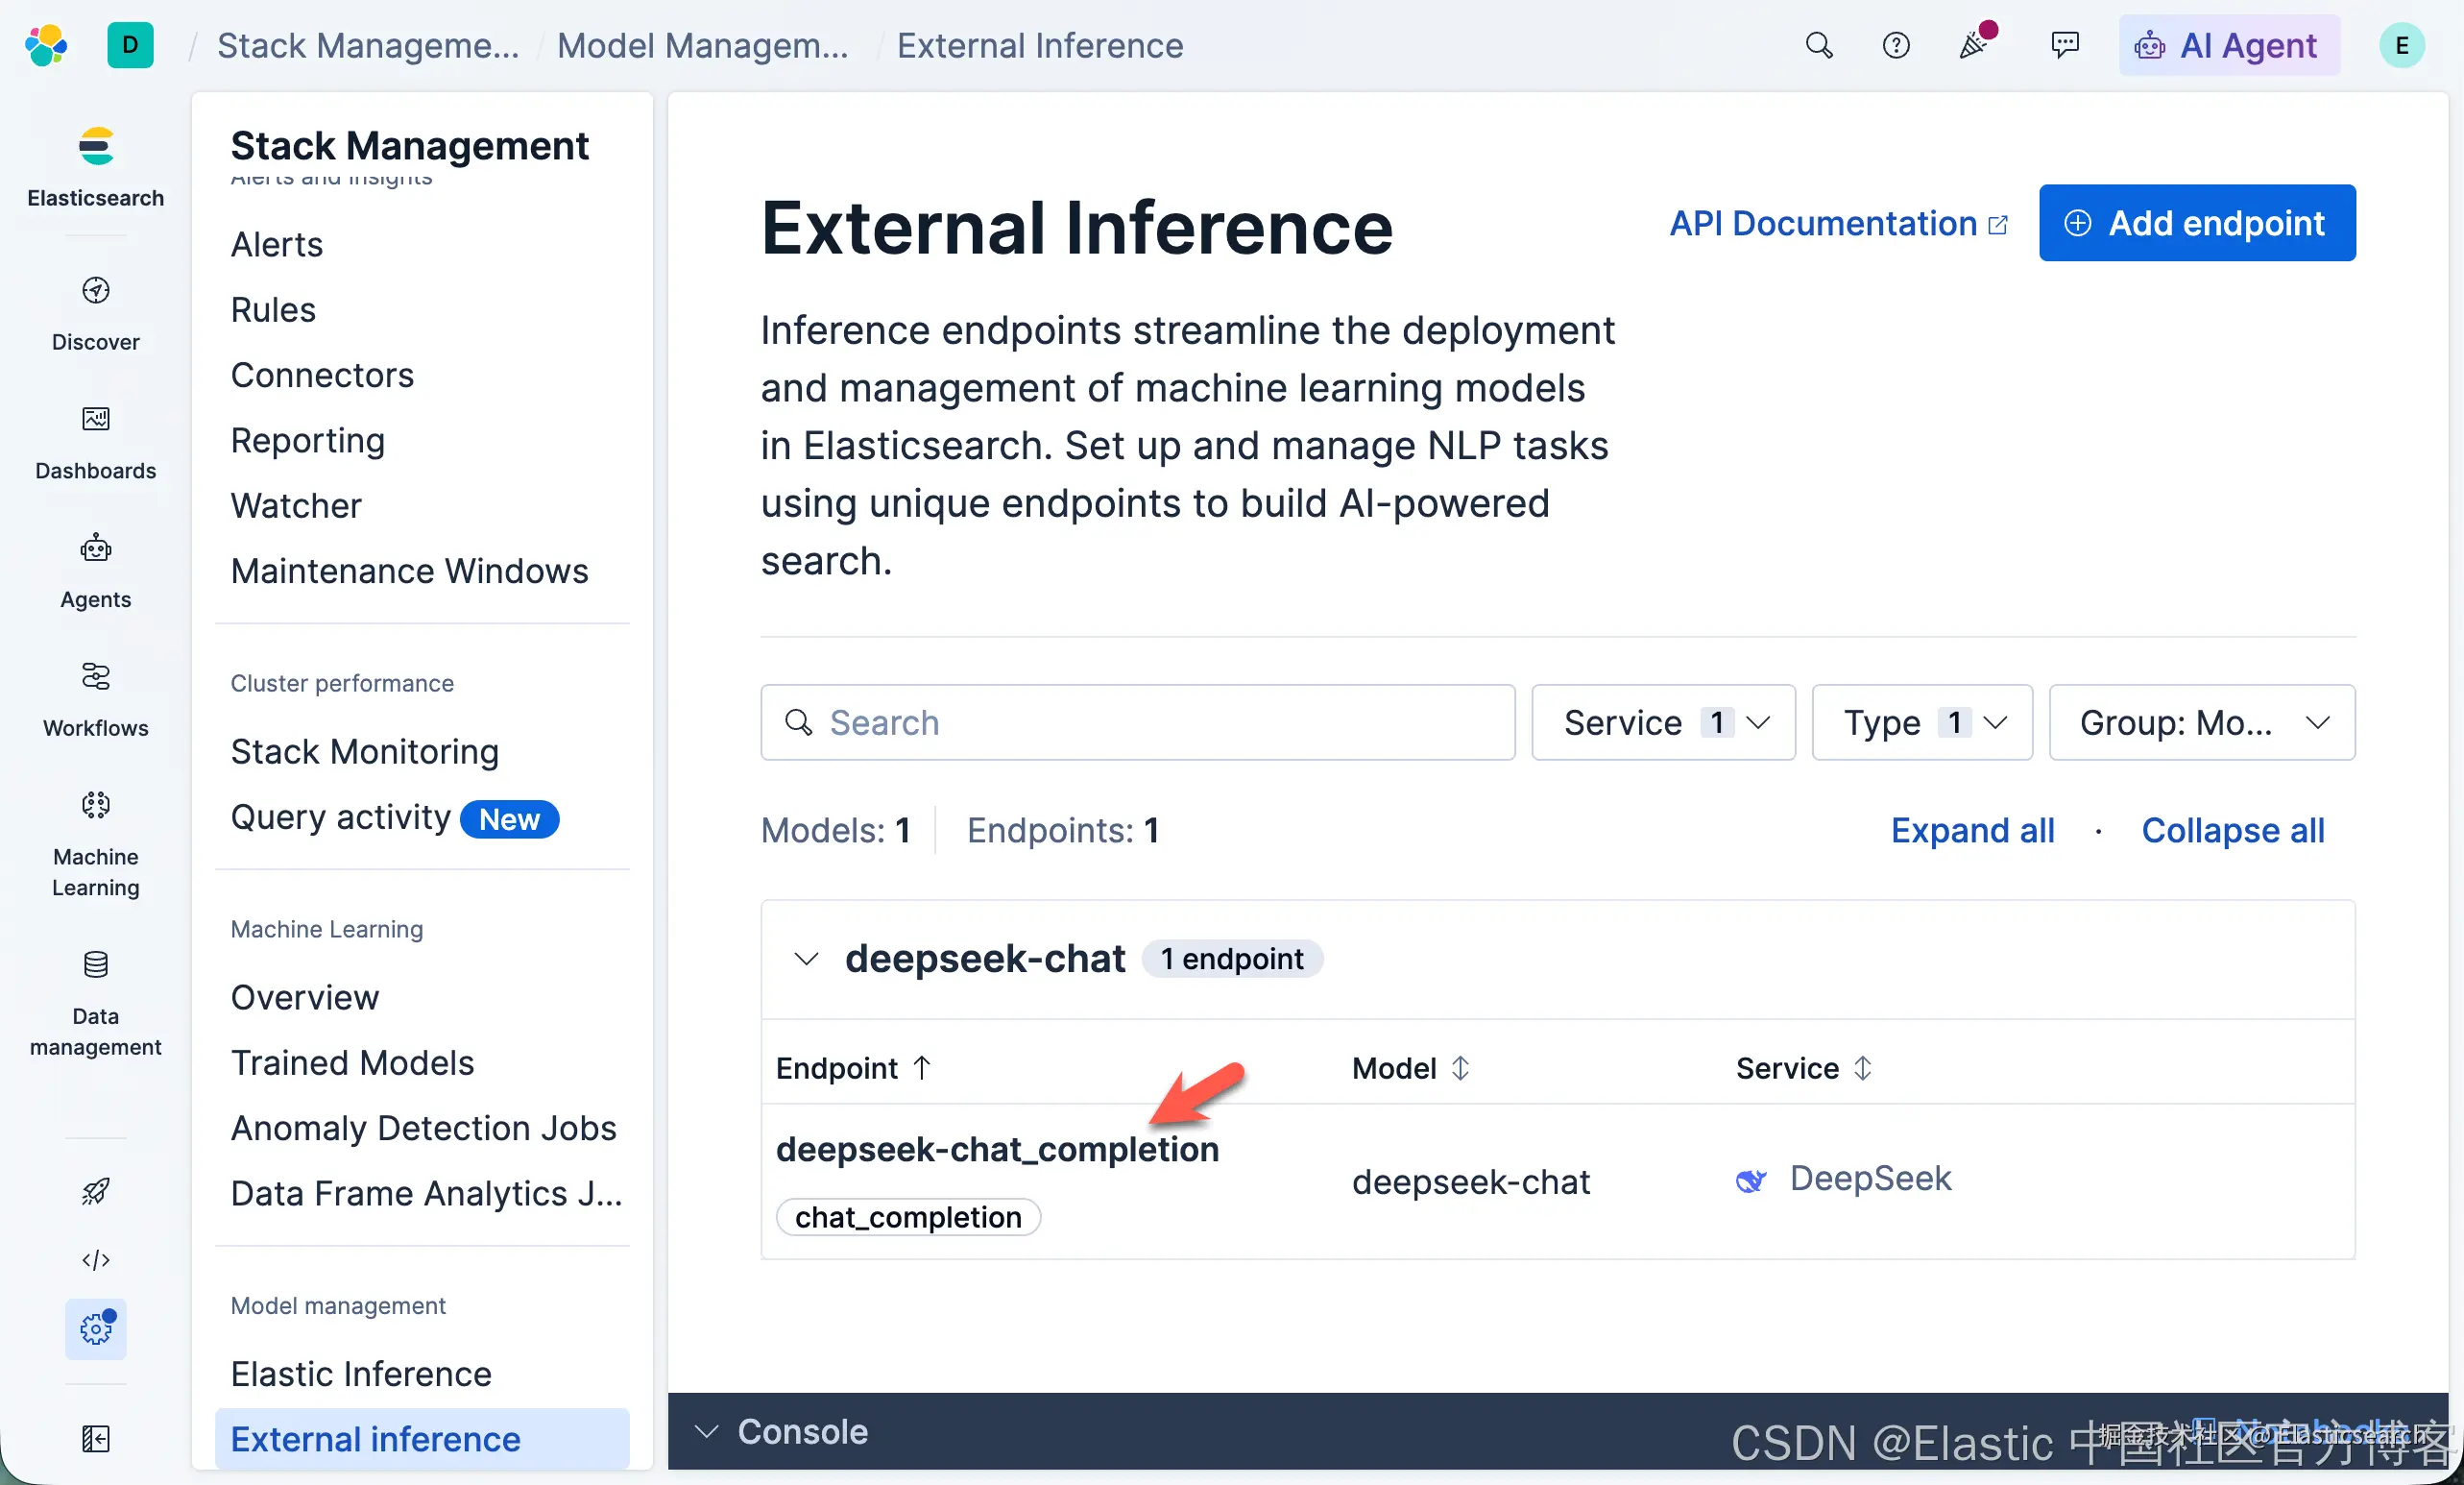This screenshot has height=1485, width=2464.
Task: Click the DeepSeek service logo icon
Action: point(1751,1181)
